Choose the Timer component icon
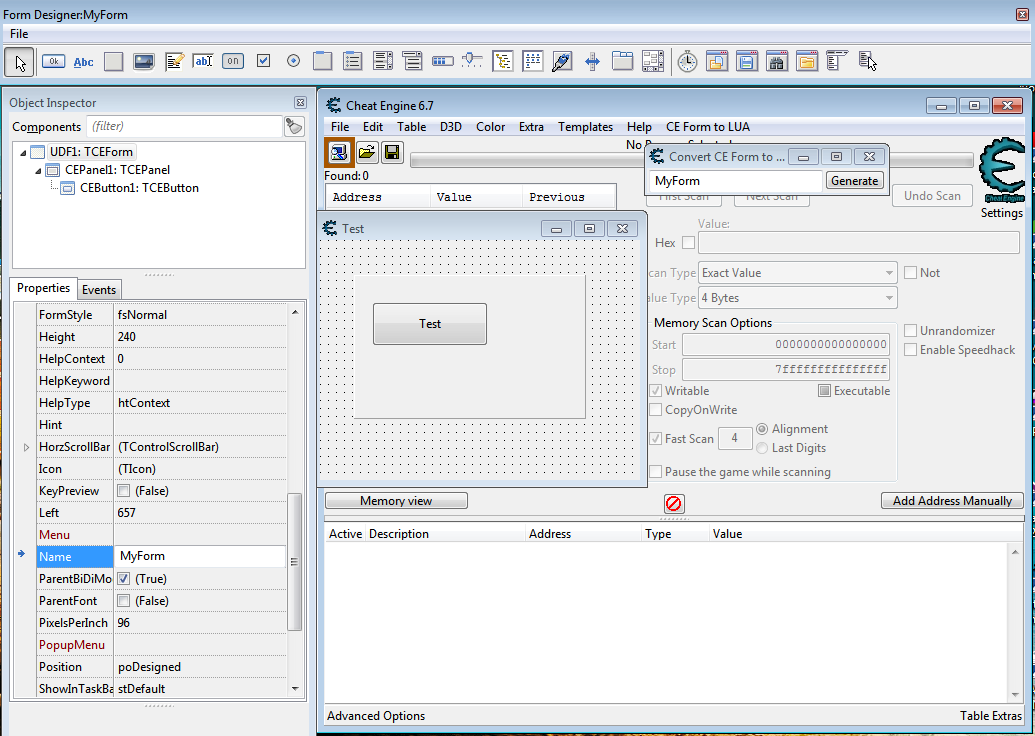The width and height of the screenshot is (1035, 736). pyautogui.click(x=687, y=62)
